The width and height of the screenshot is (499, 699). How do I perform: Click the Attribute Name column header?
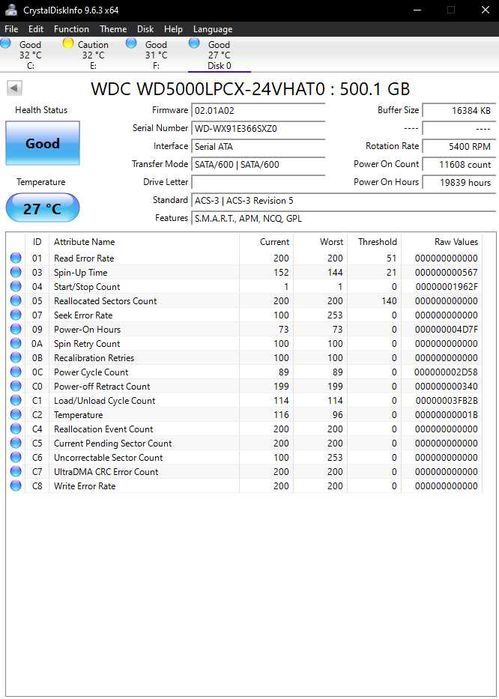pos(144,242)
